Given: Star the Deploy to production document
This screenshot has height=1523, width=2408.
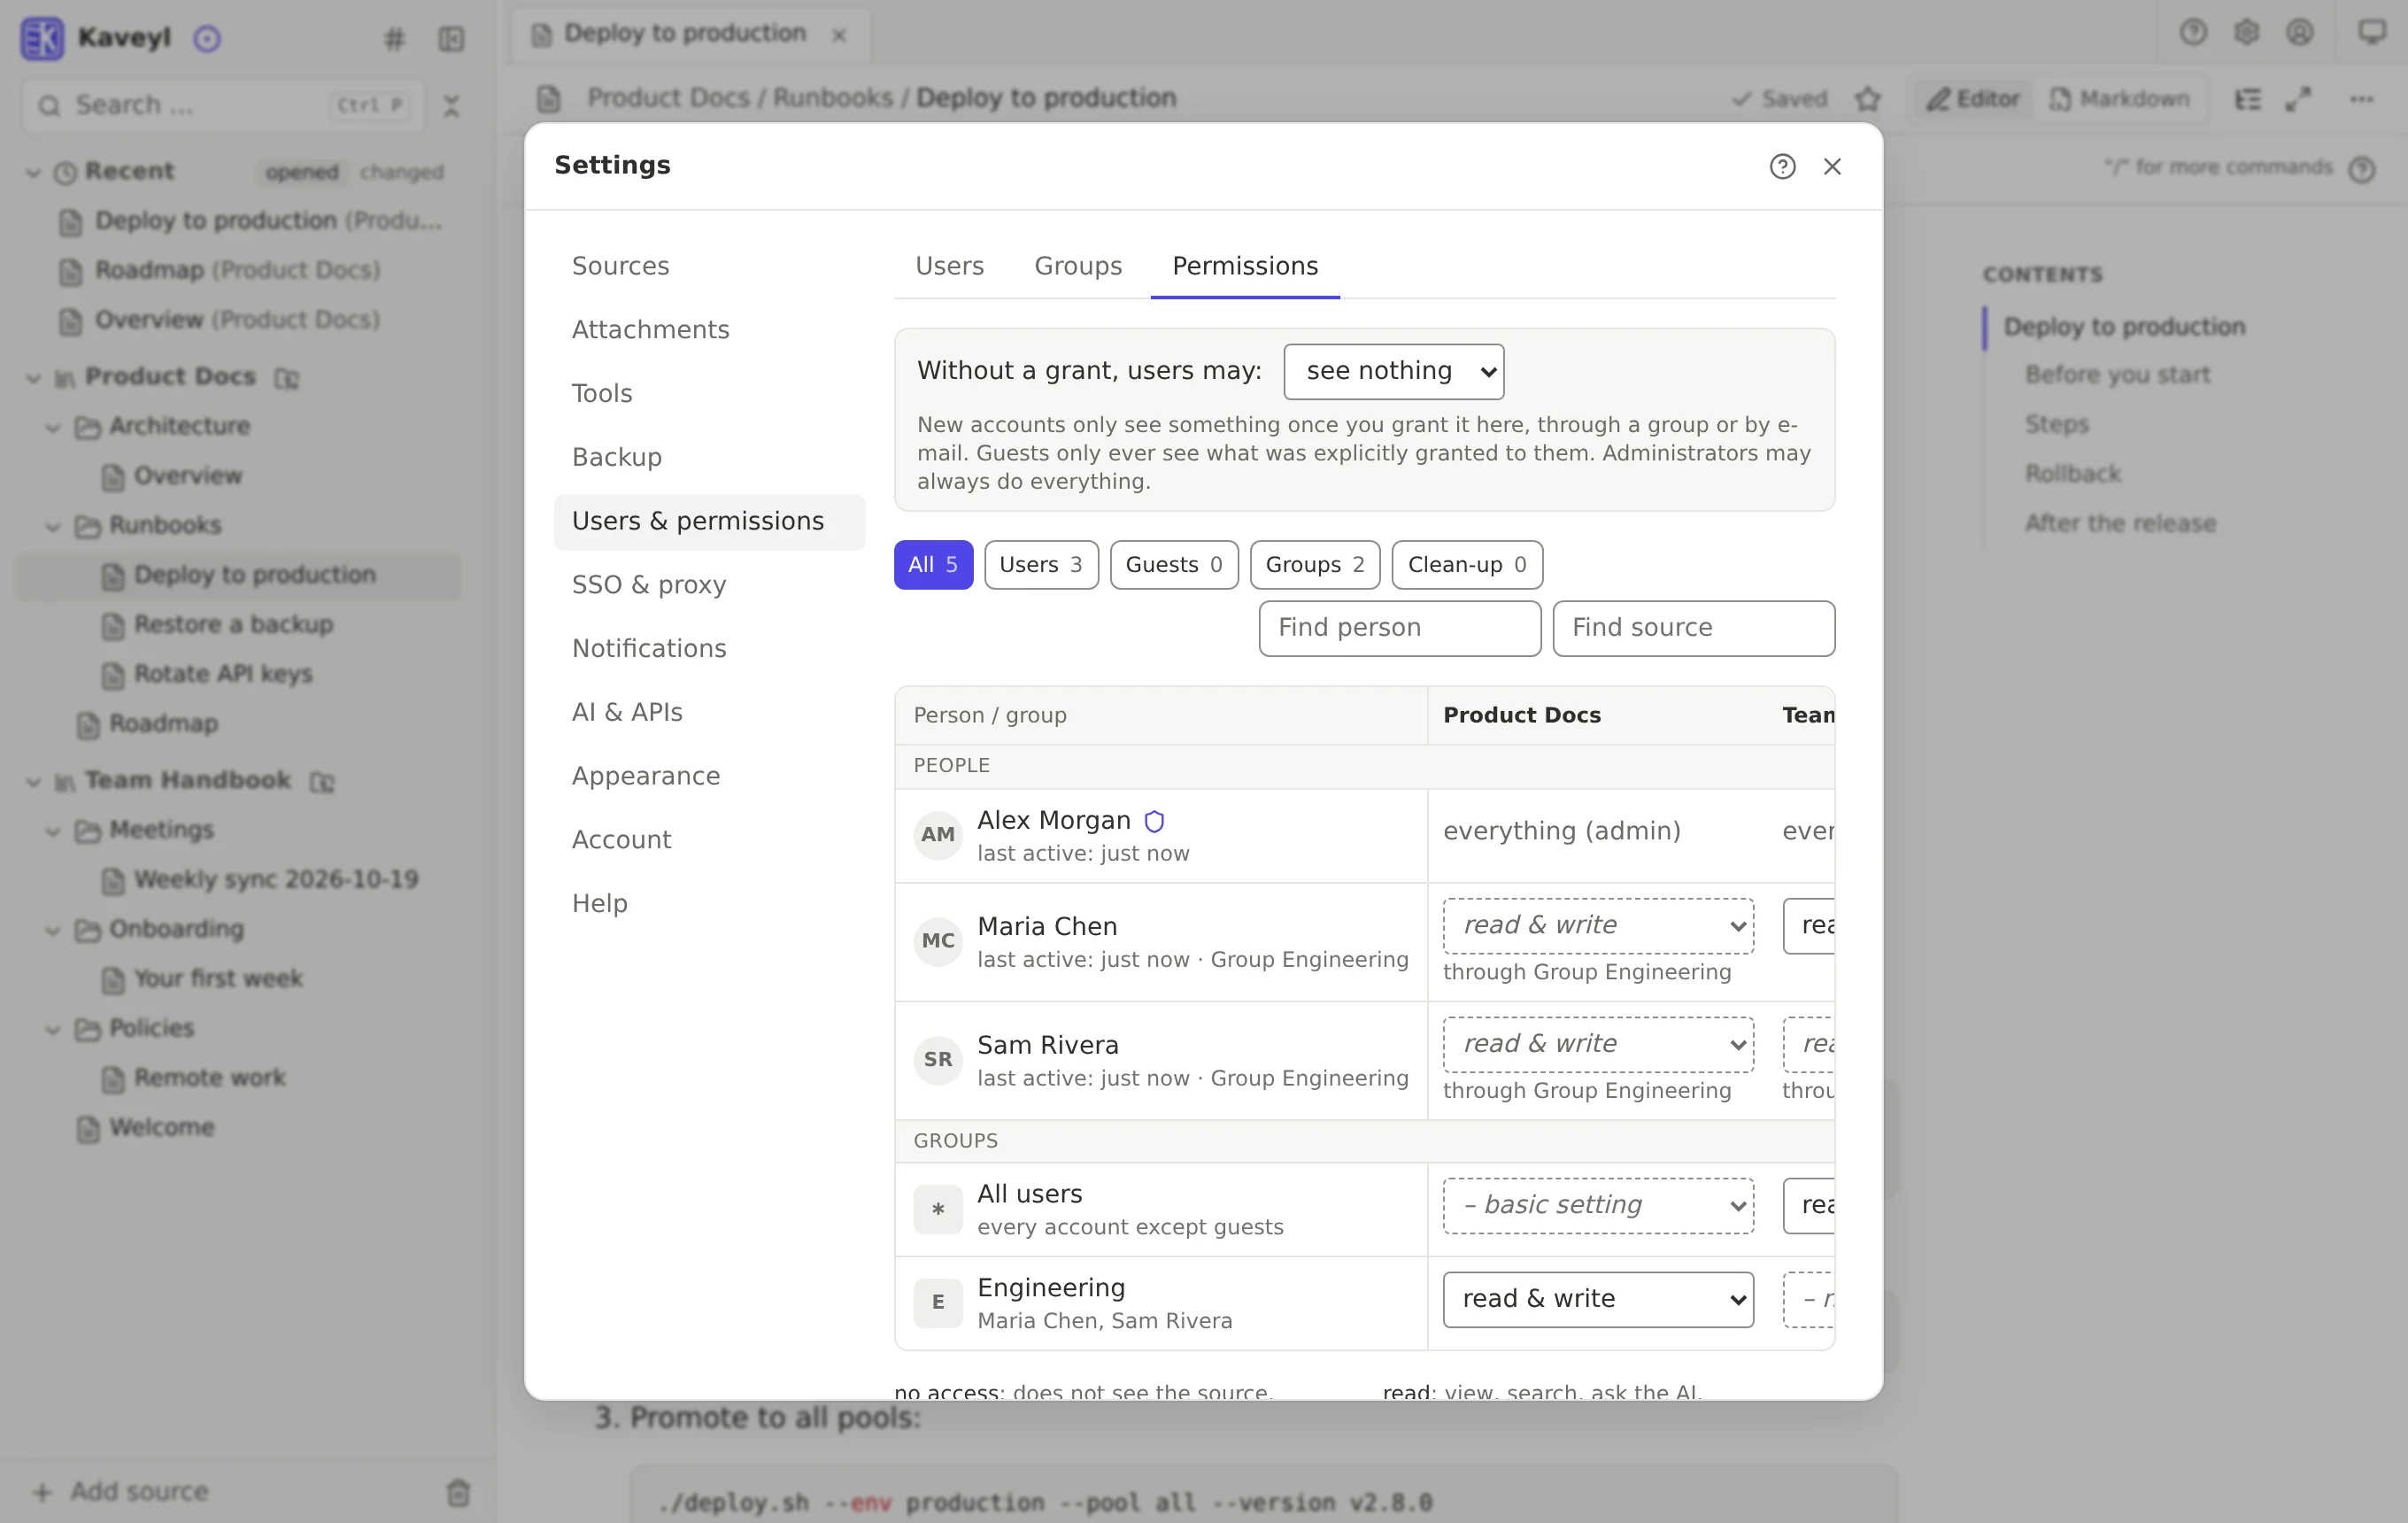Looking at the screenshot, I should click(x=1867, y=99).
